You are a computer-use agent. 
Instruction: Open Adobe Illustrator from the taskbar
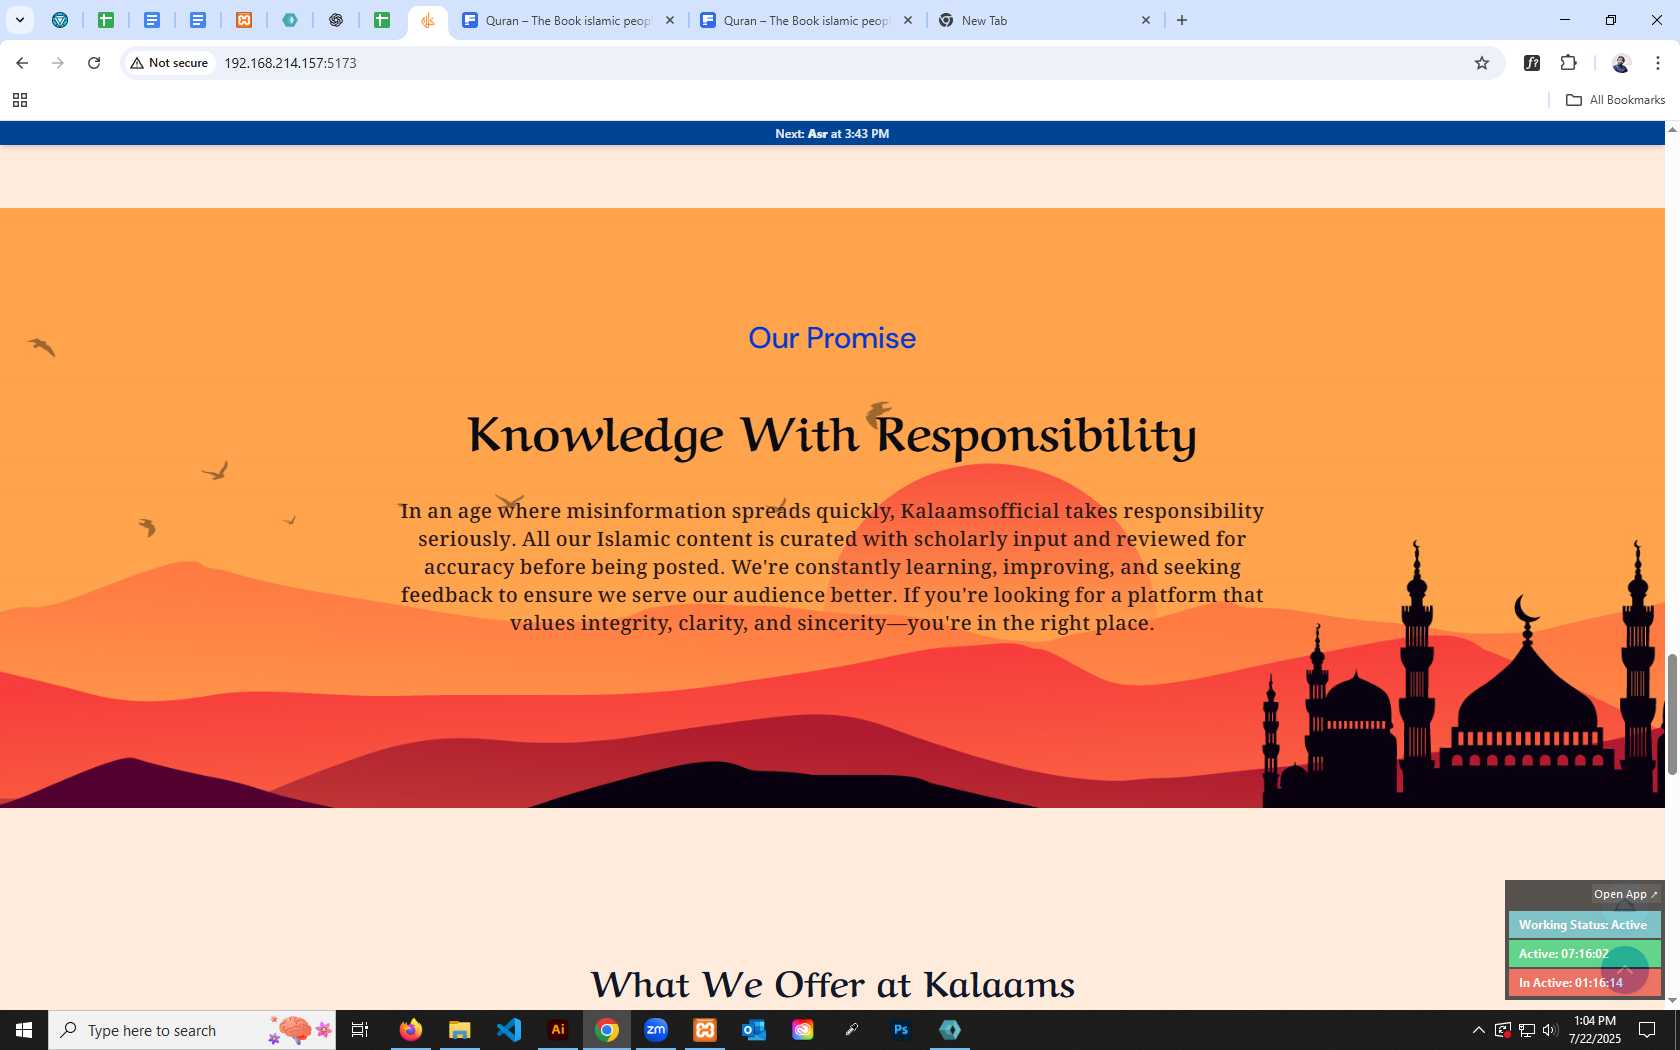(x=558, y=1030)
